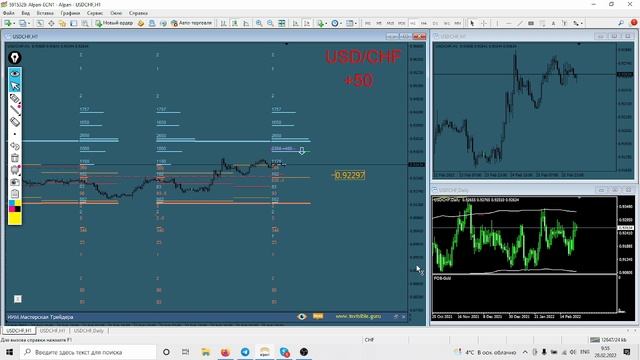Viewport: 640px width, 360px height.
Task: Toggle chart shift on the toolbar
Action: (x=307, y=23)
